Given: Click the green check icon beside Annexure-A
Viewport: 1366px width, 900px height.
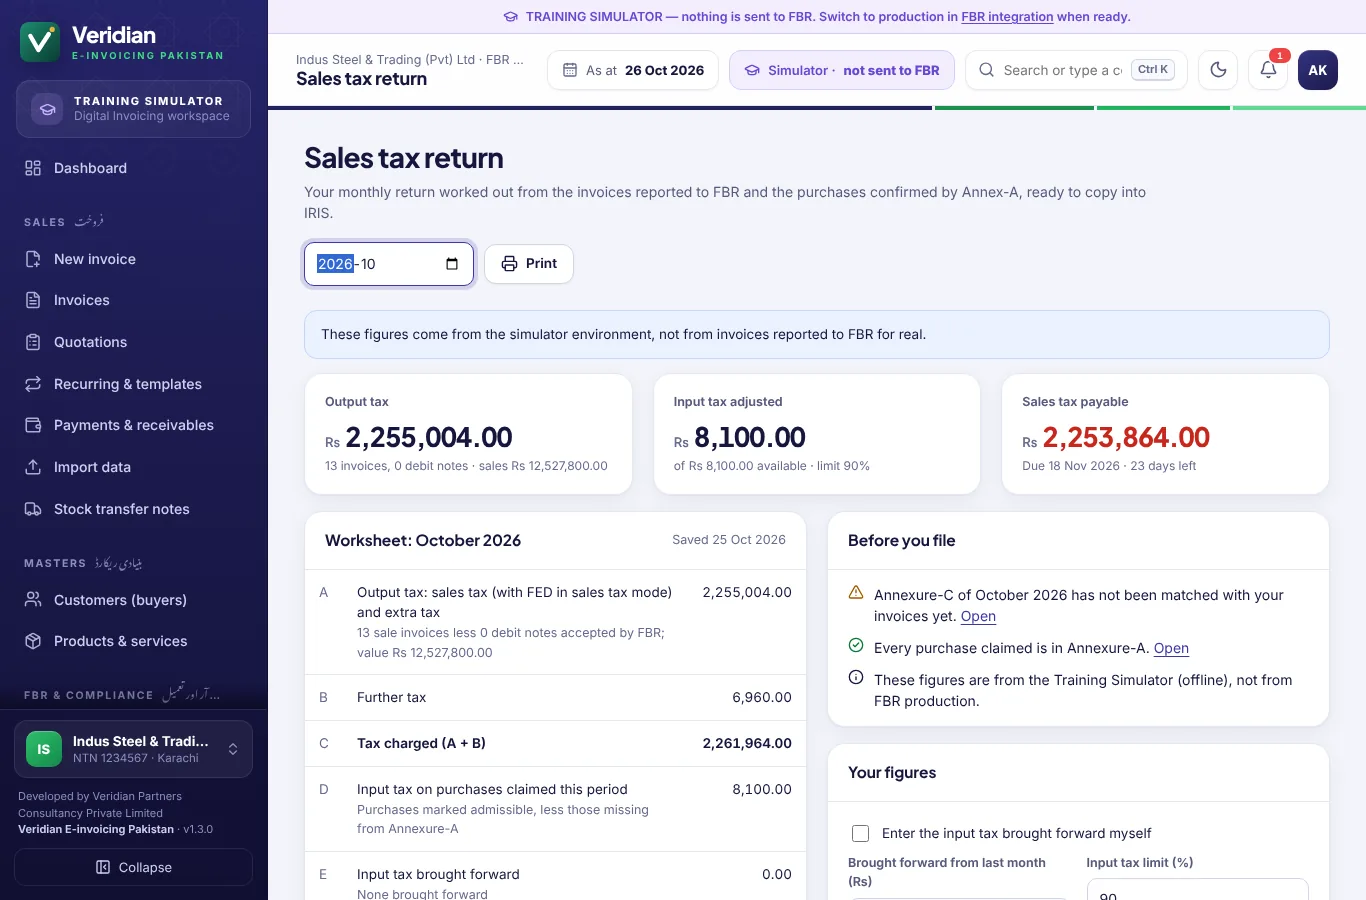Looking at the screenshot, I should [856, 646].
